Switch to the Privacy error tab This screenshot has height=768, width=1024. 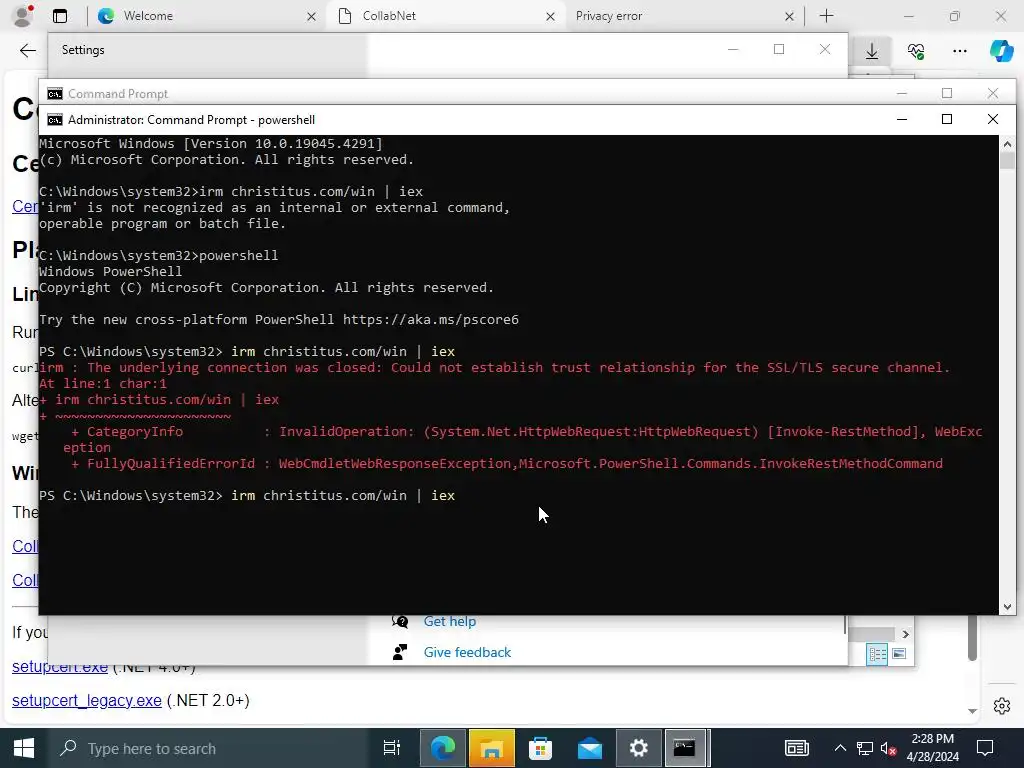[x=683, y=16]
